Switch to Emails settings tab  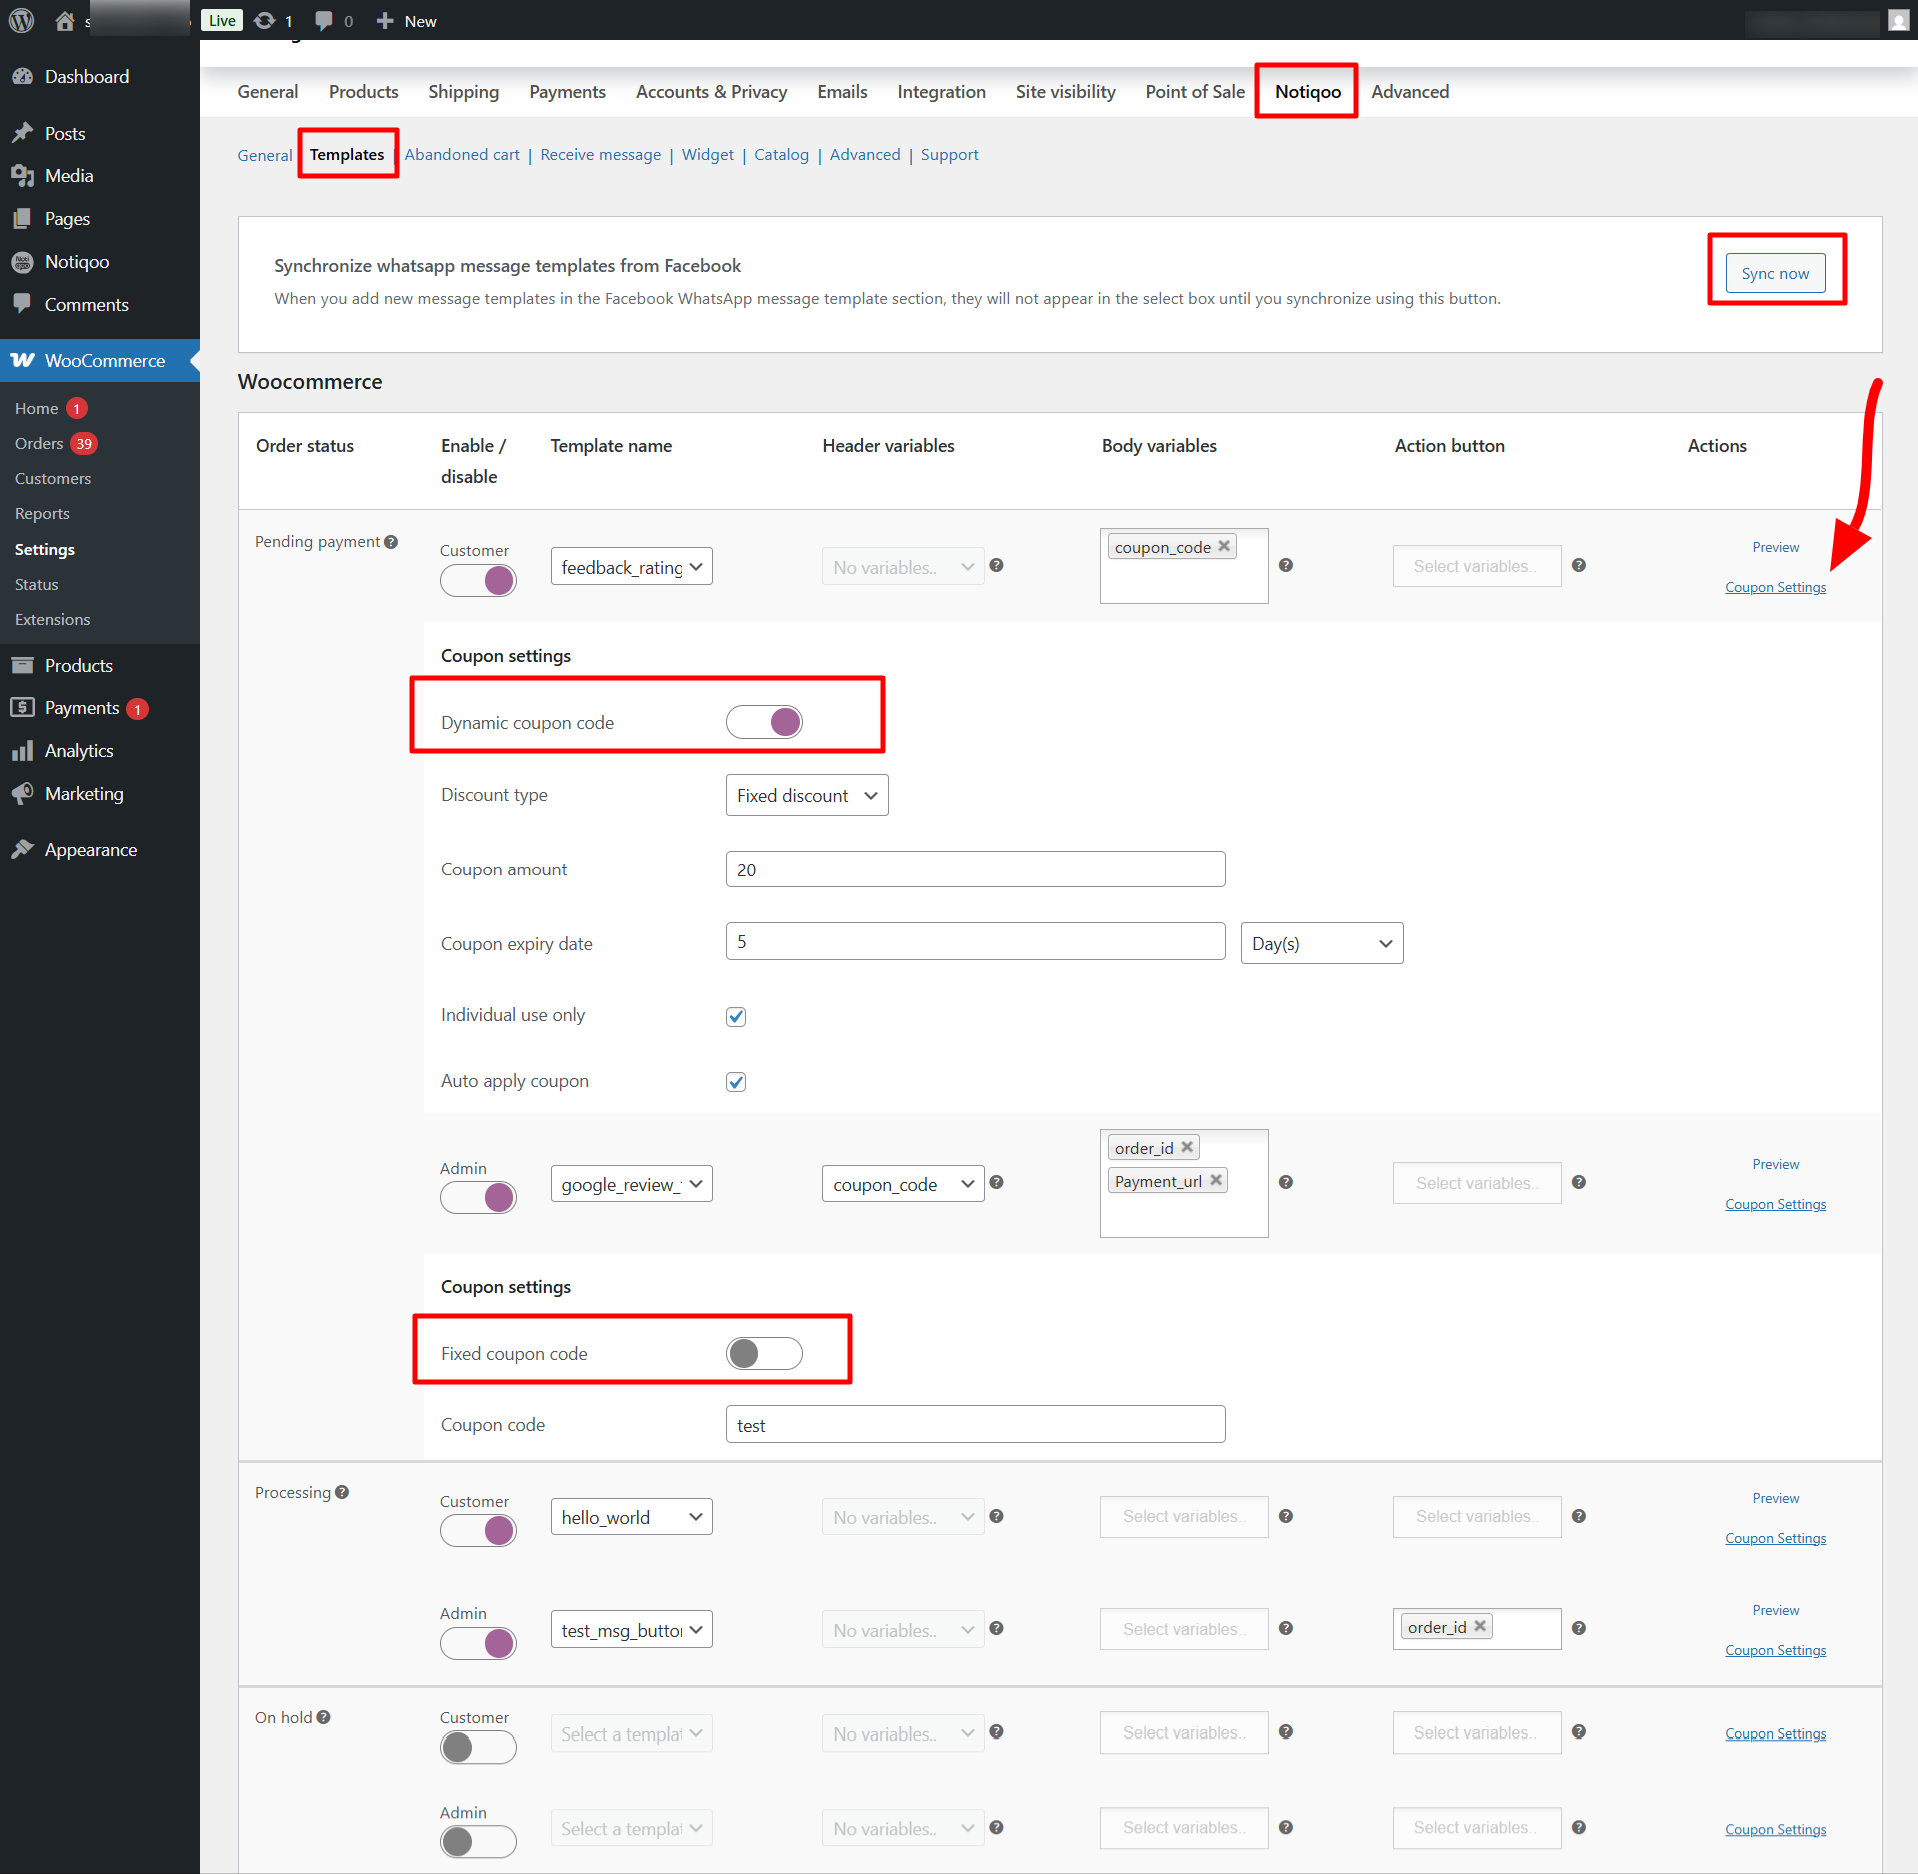pos(842,91)
